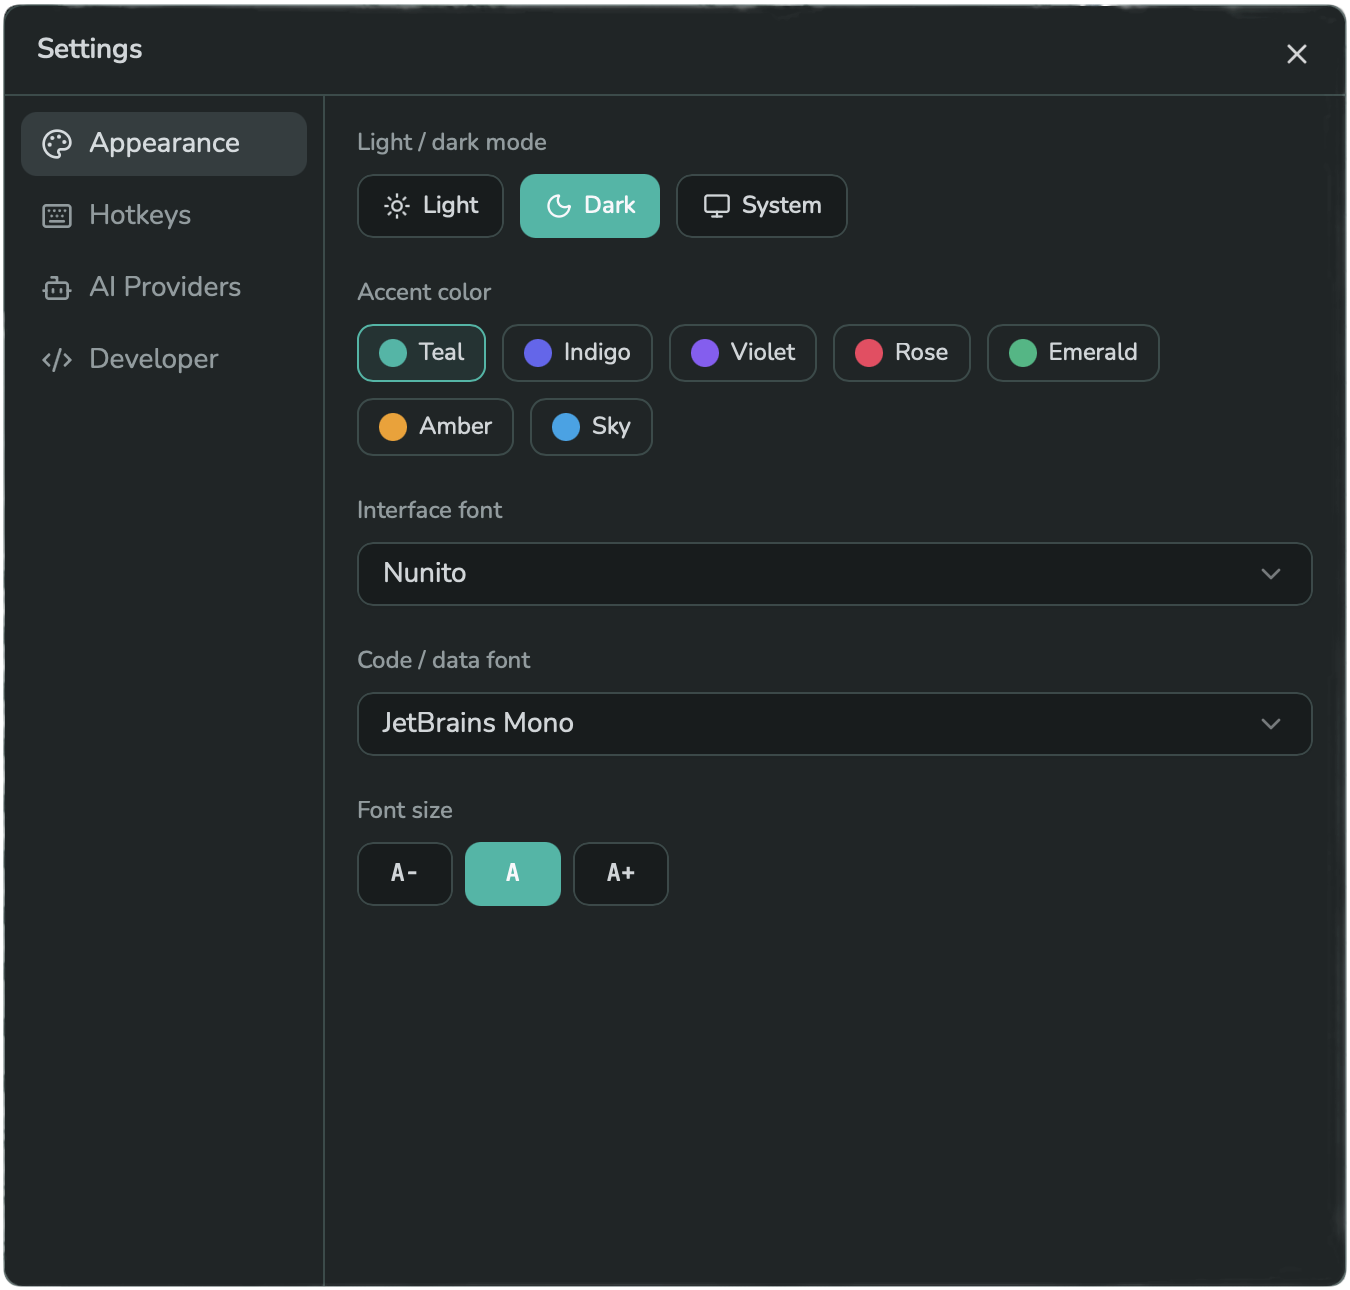Open the Hotkeys settings tab
Image resolution: width=1350 pixels, height=1290 pixels.
coord(164,216)
